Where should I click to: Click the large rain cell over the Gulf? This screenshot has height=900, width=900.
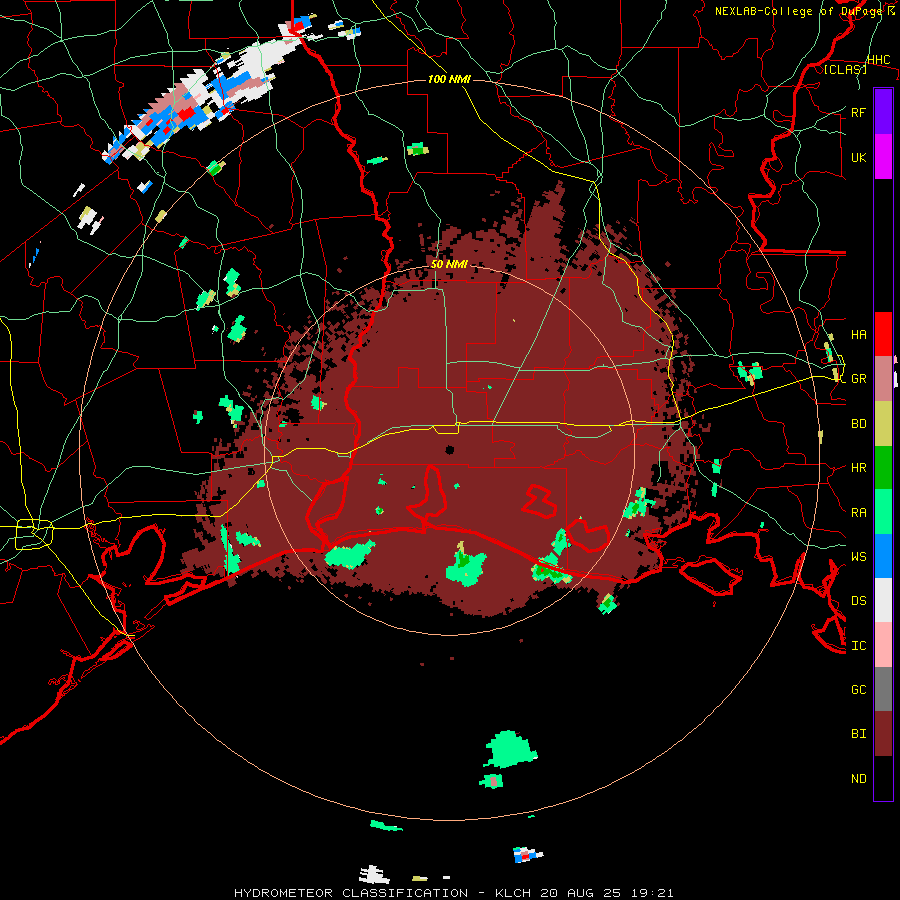(x=509, y=749)
